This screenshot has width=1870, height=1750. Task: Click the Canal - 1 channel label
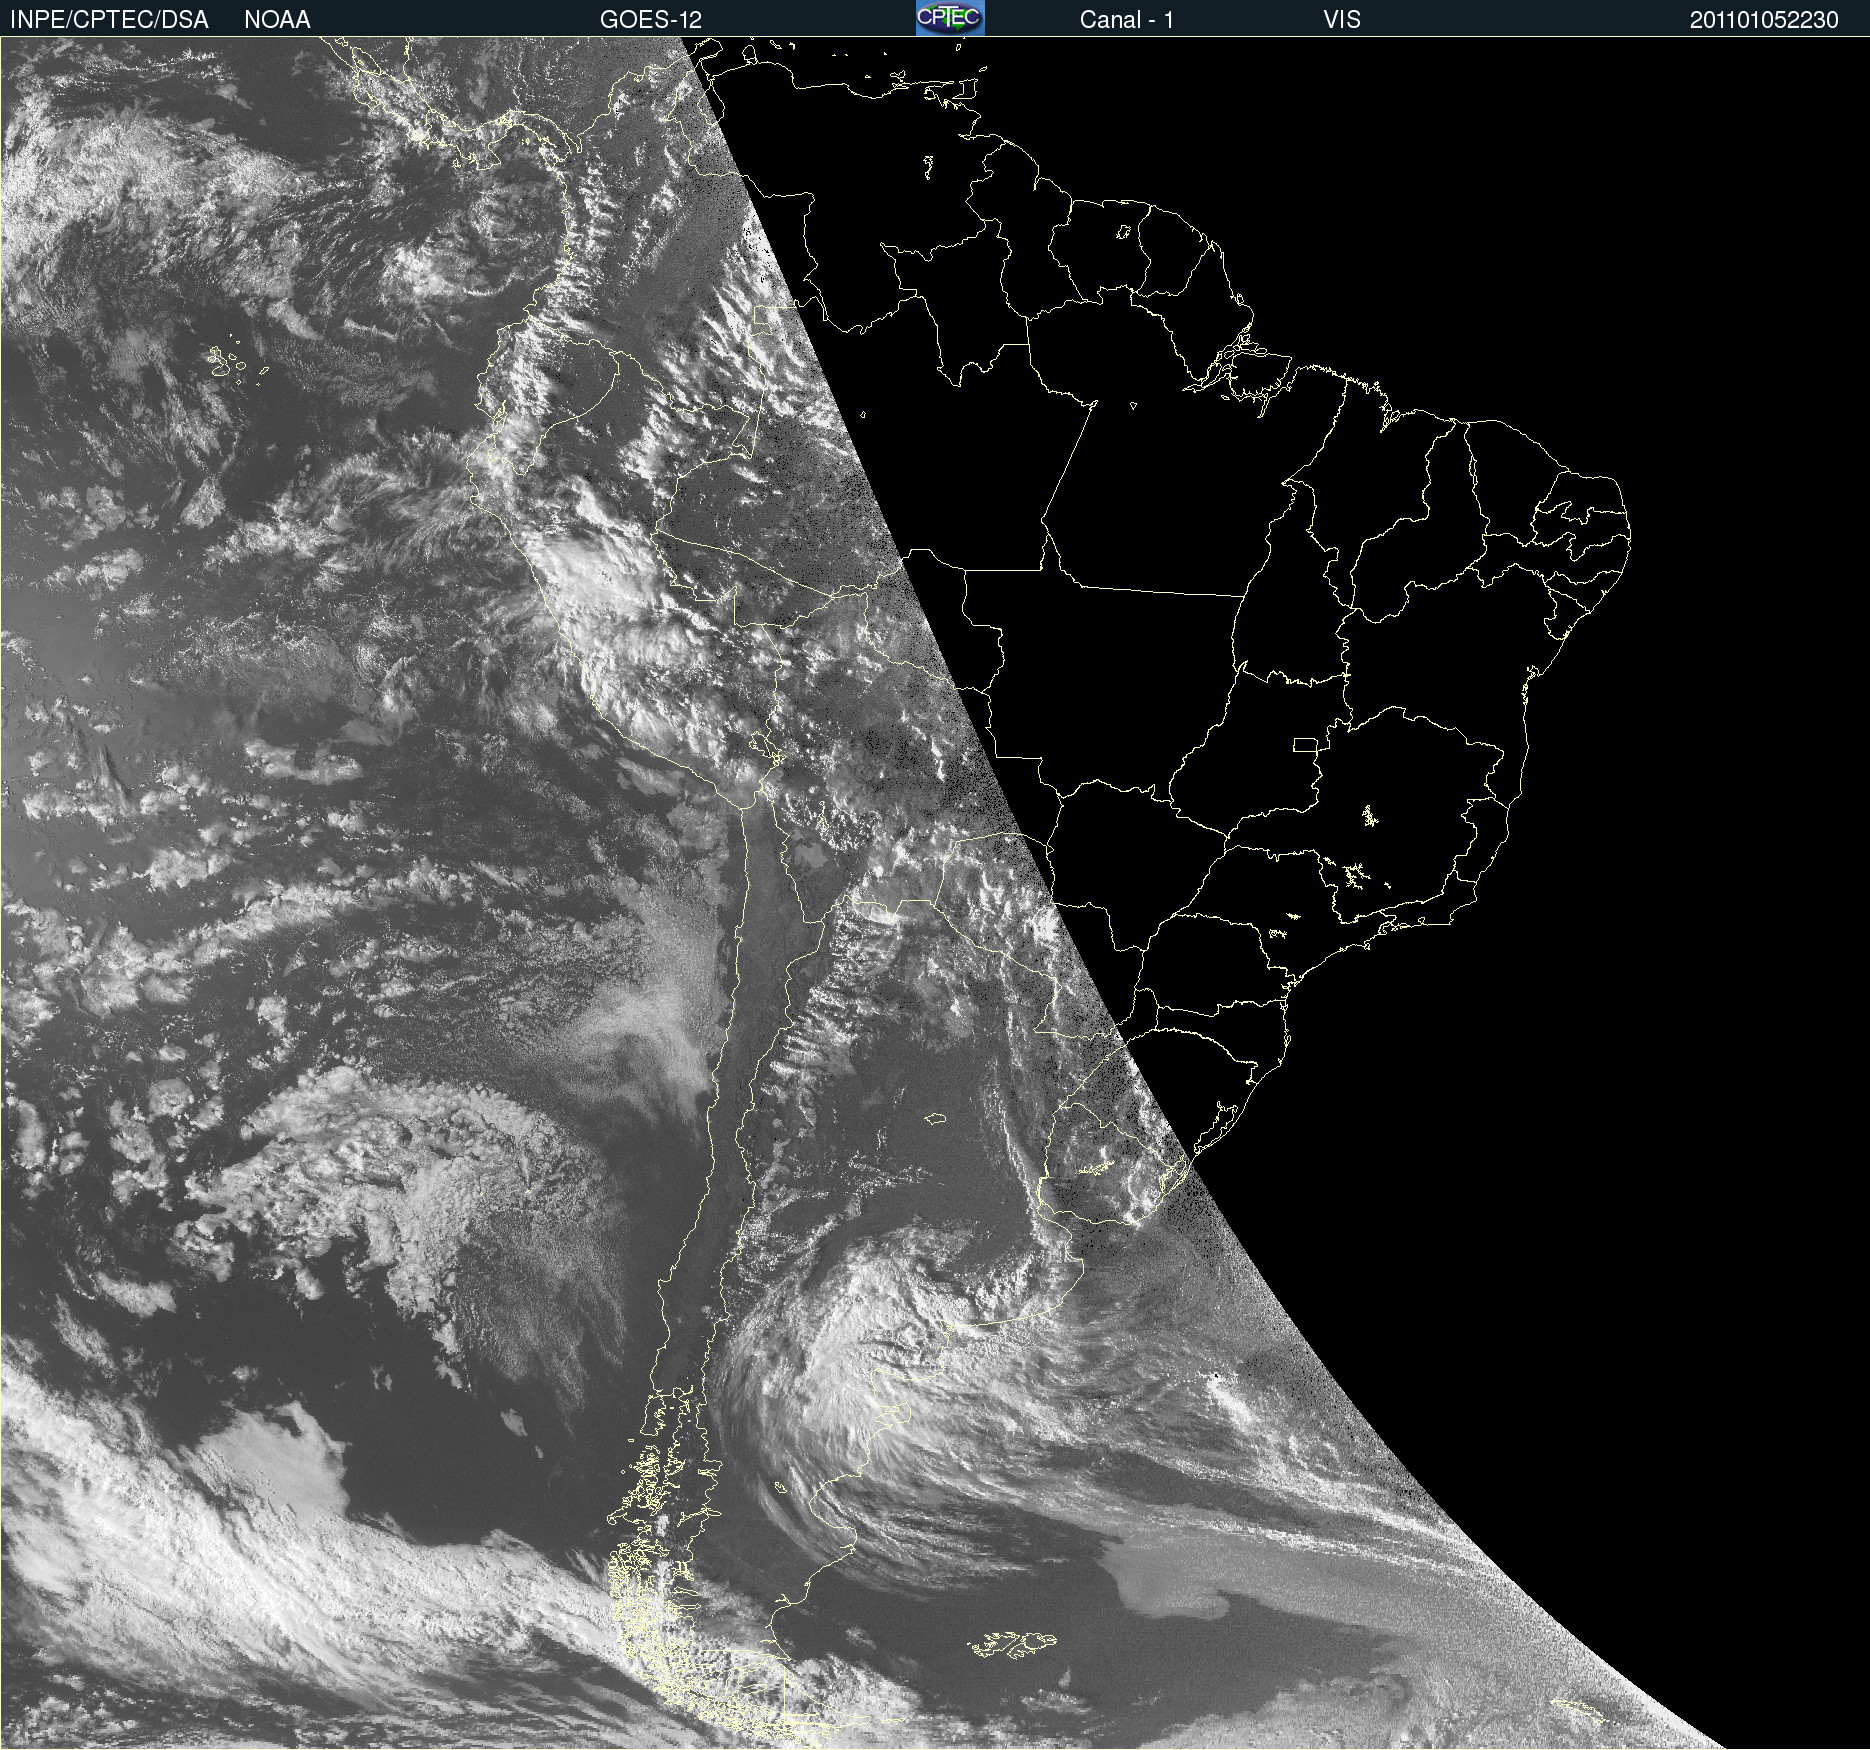point(1126,20)
